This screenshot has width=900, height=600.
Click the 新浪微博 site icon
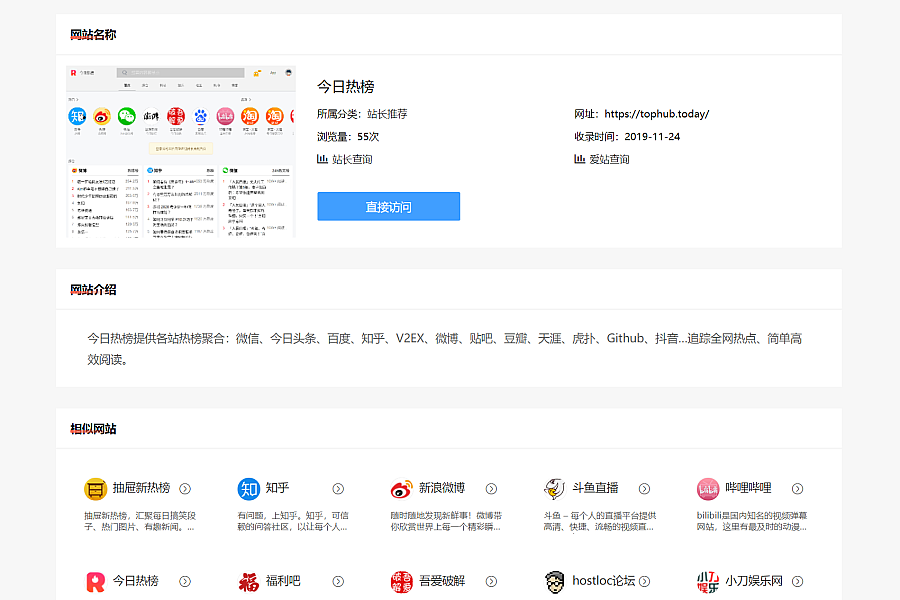coord(402,489)
